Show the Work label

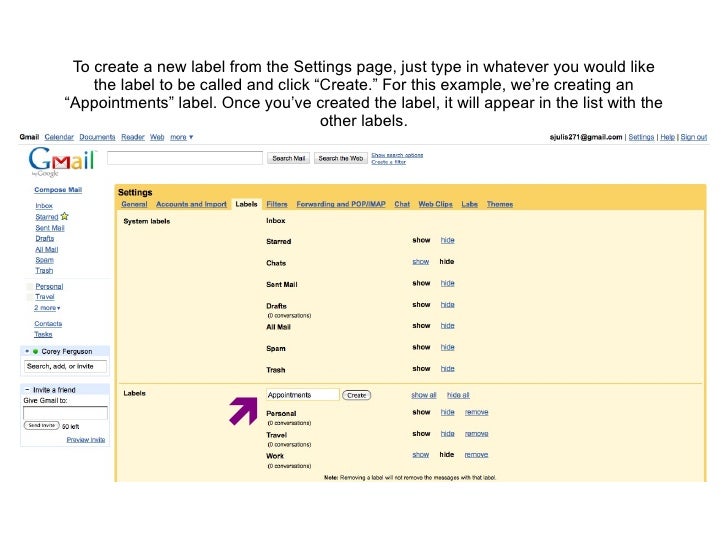tap(421, 455)
